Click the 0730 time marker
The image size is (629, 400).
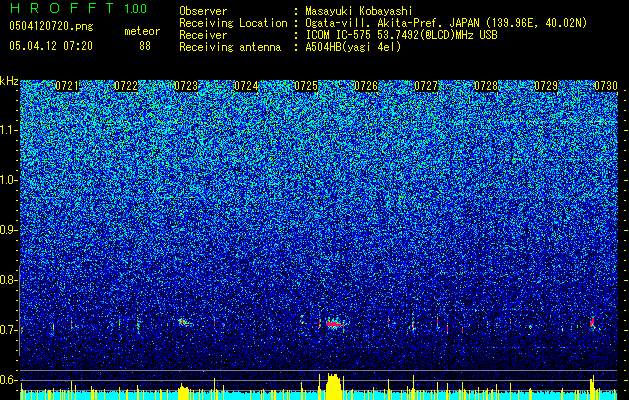coord(606,86)
